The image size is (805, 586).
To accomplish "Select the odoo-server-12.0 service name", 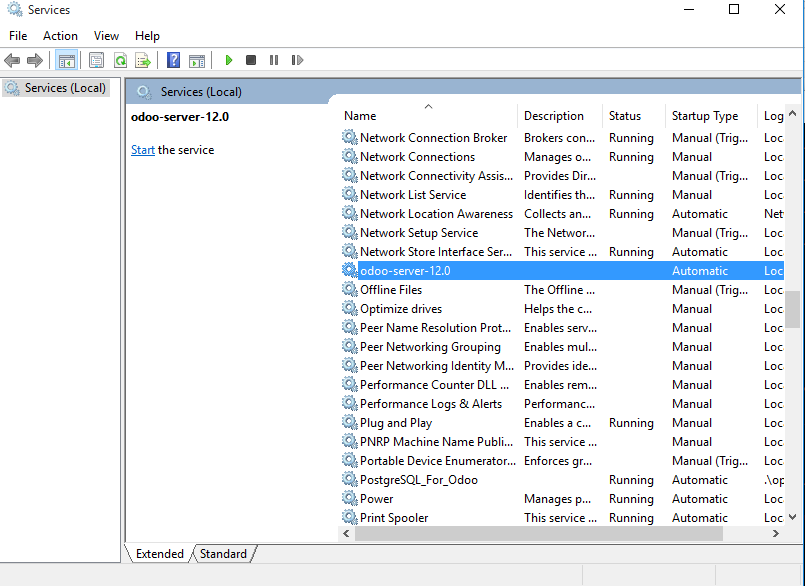I will tap(405, 271).
